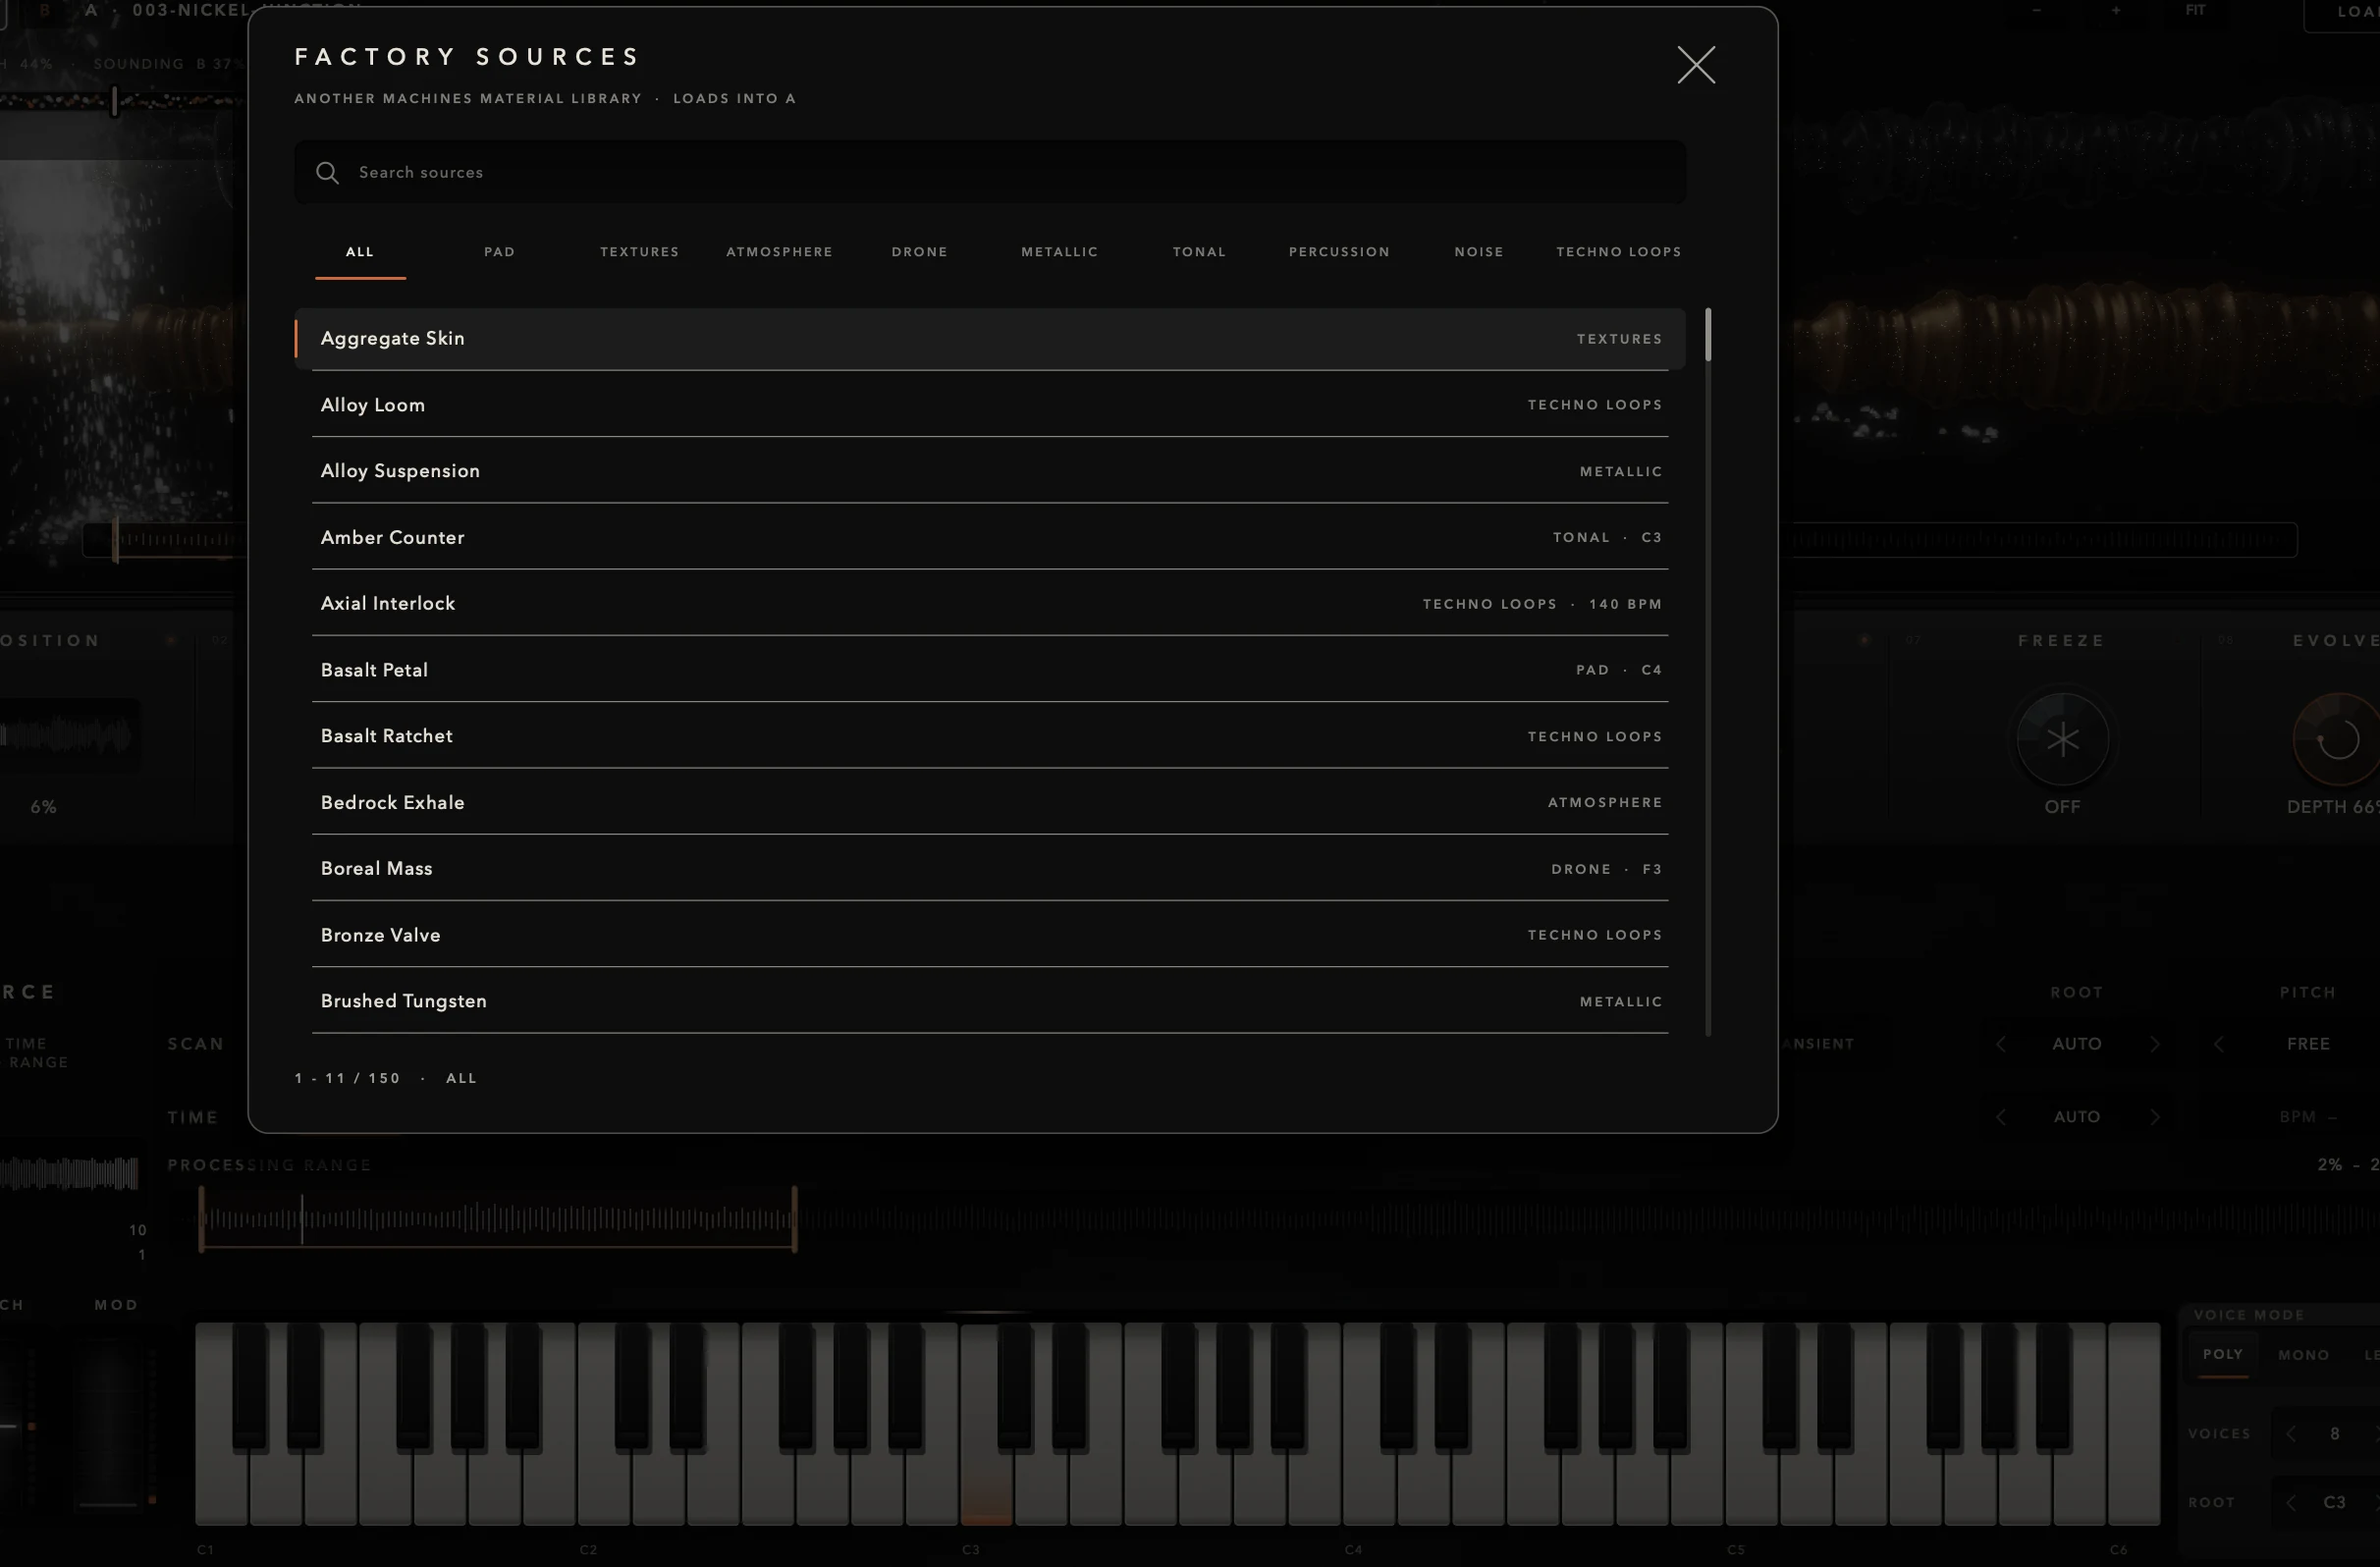
Task: Select the Aggregate Skin source
Action: [x=990, y=338]
